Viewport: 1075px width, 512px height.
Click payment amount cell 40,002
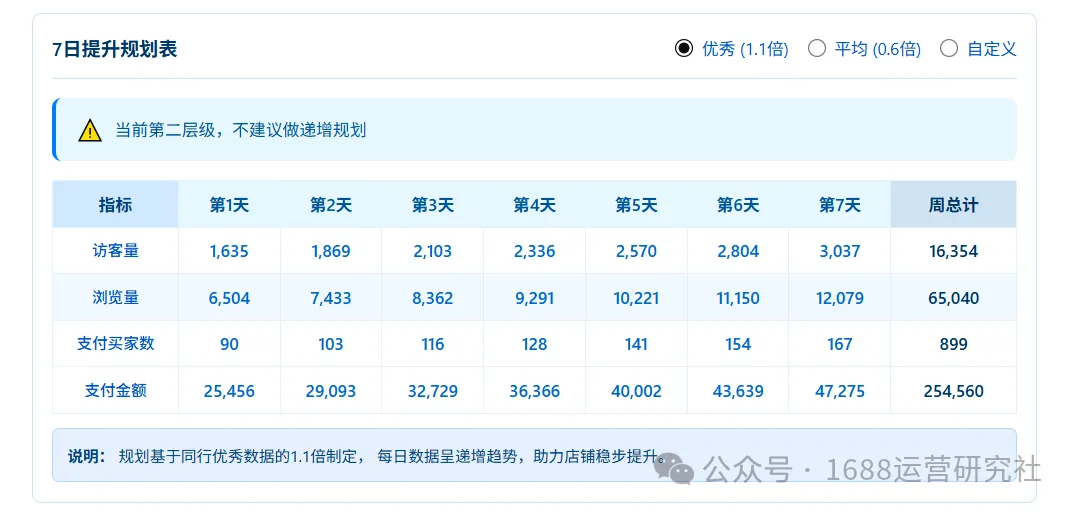point(636,391)
